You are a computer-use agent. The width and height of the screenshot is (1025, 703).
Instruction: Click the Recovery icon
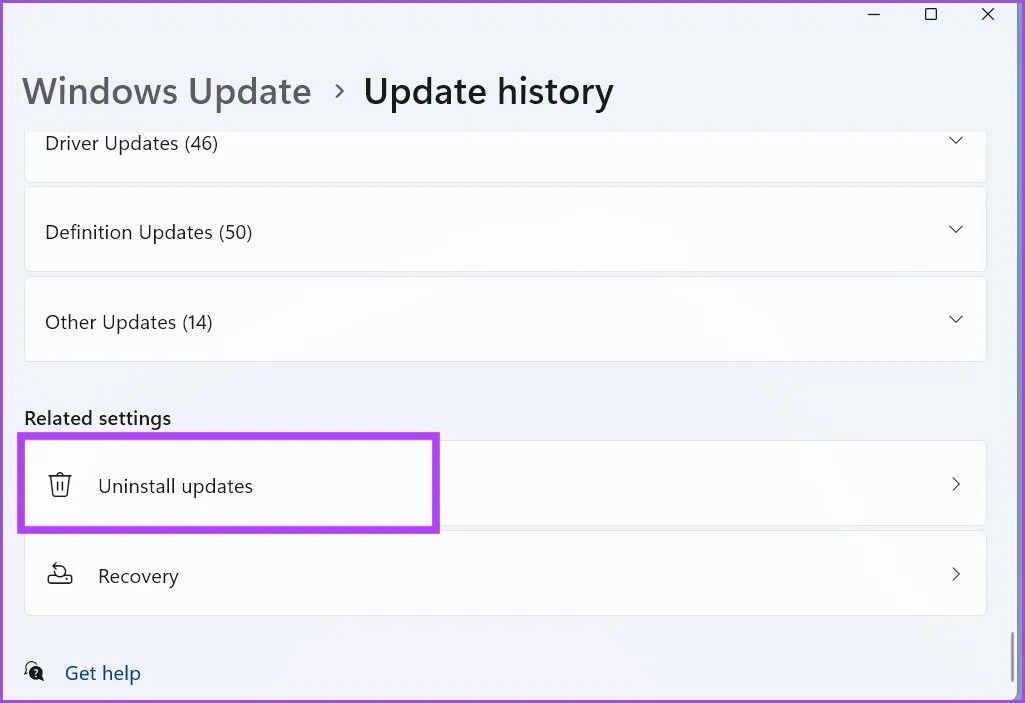click(60, 575)
